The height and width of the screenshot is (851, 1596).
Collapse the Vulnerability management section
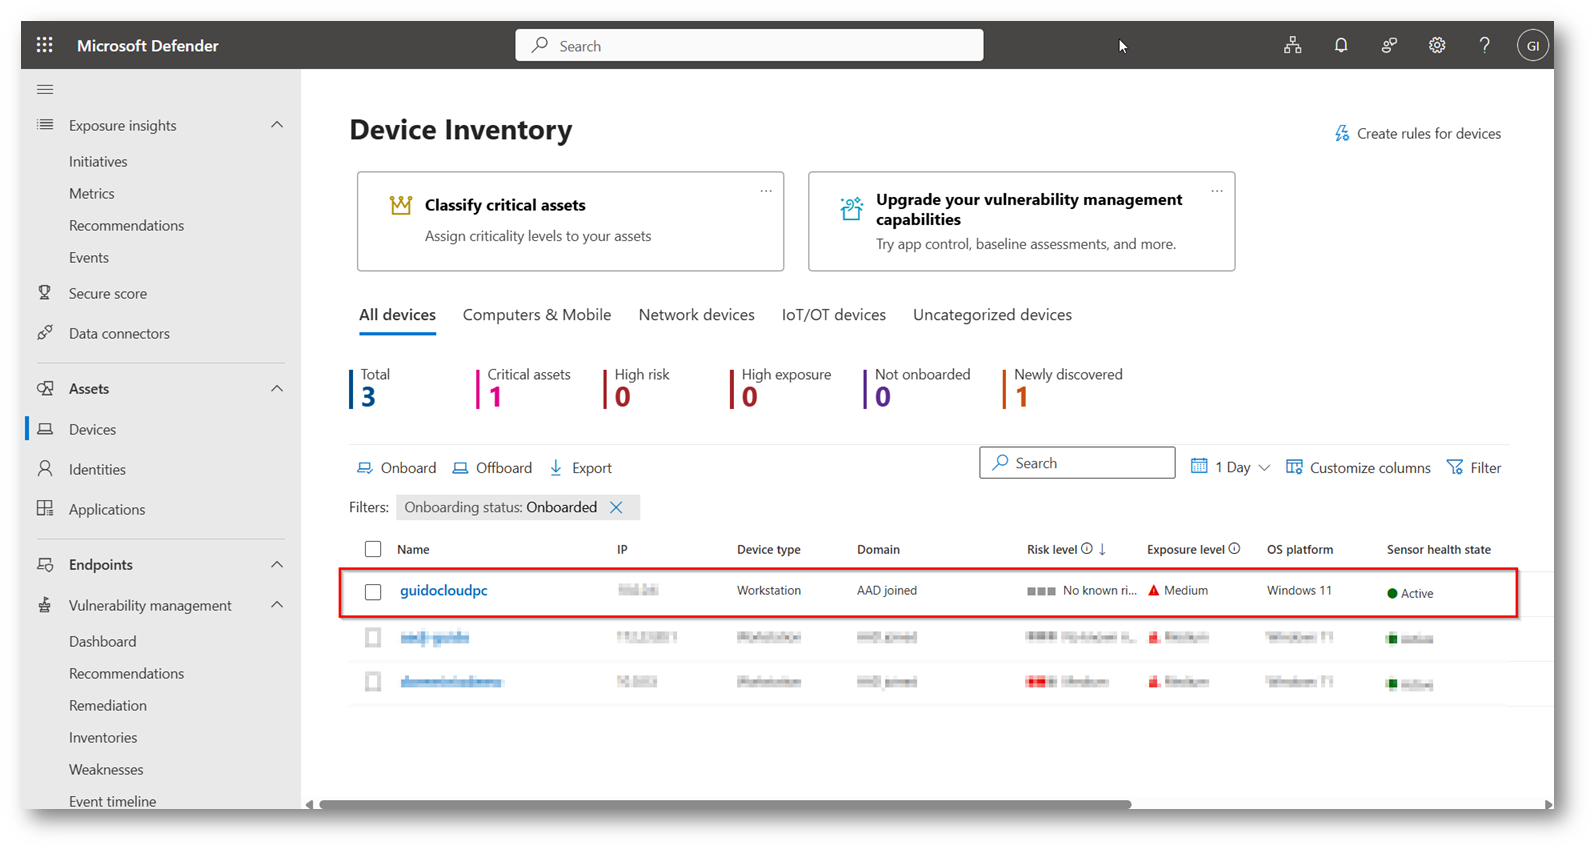click(x=277, y=605)
